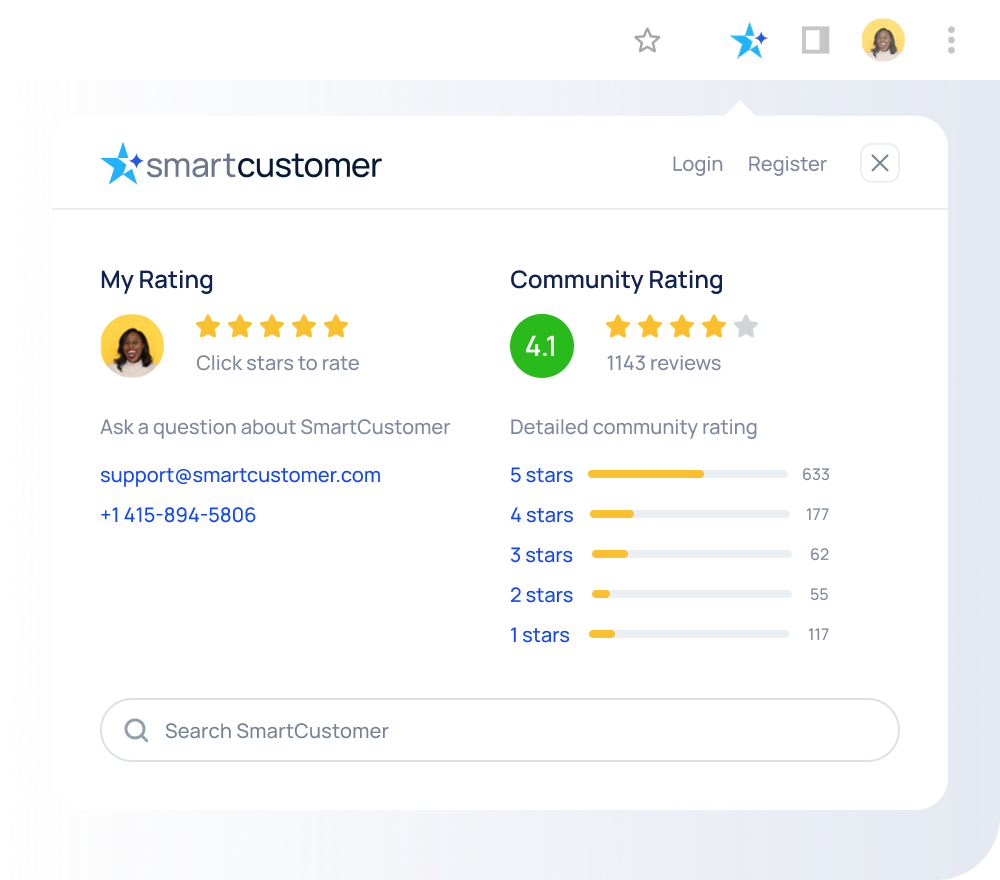The height and width of the screenshot is (880, 1000).
Task: Open the 1 stars reviews link
Action: tap(540, 635)
